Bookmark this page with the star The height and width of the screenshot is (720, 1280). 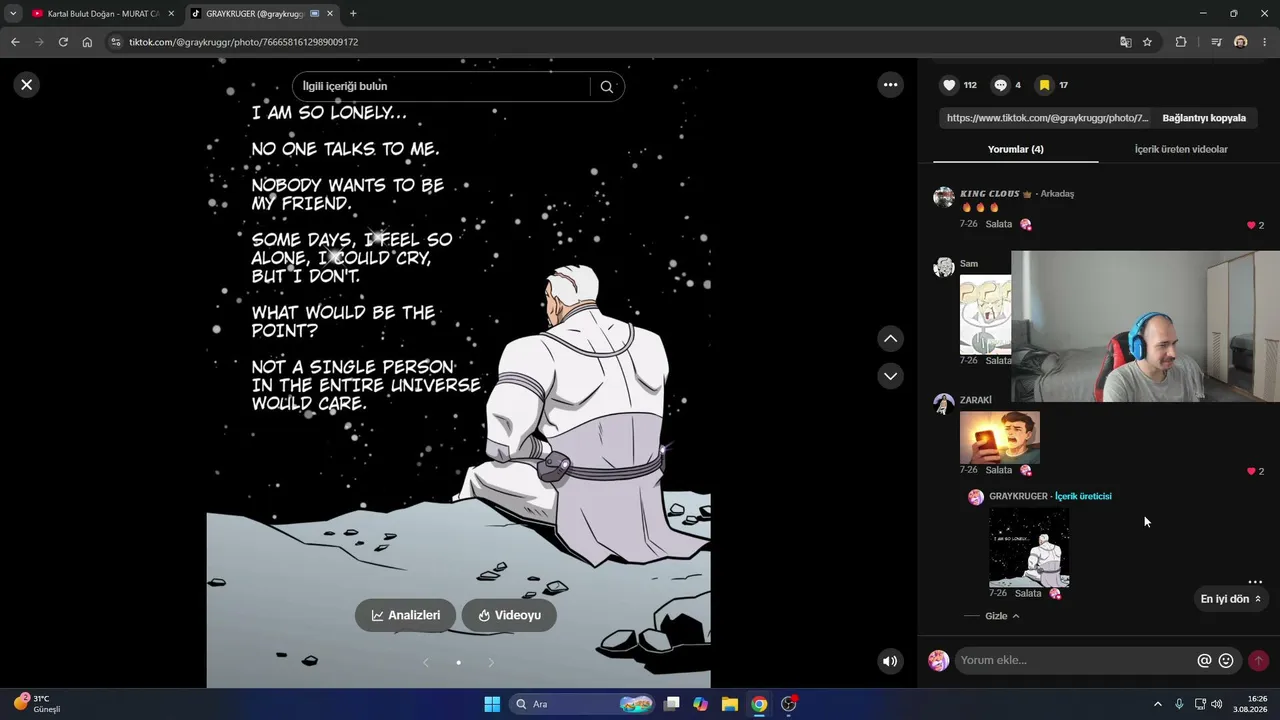1147,42
